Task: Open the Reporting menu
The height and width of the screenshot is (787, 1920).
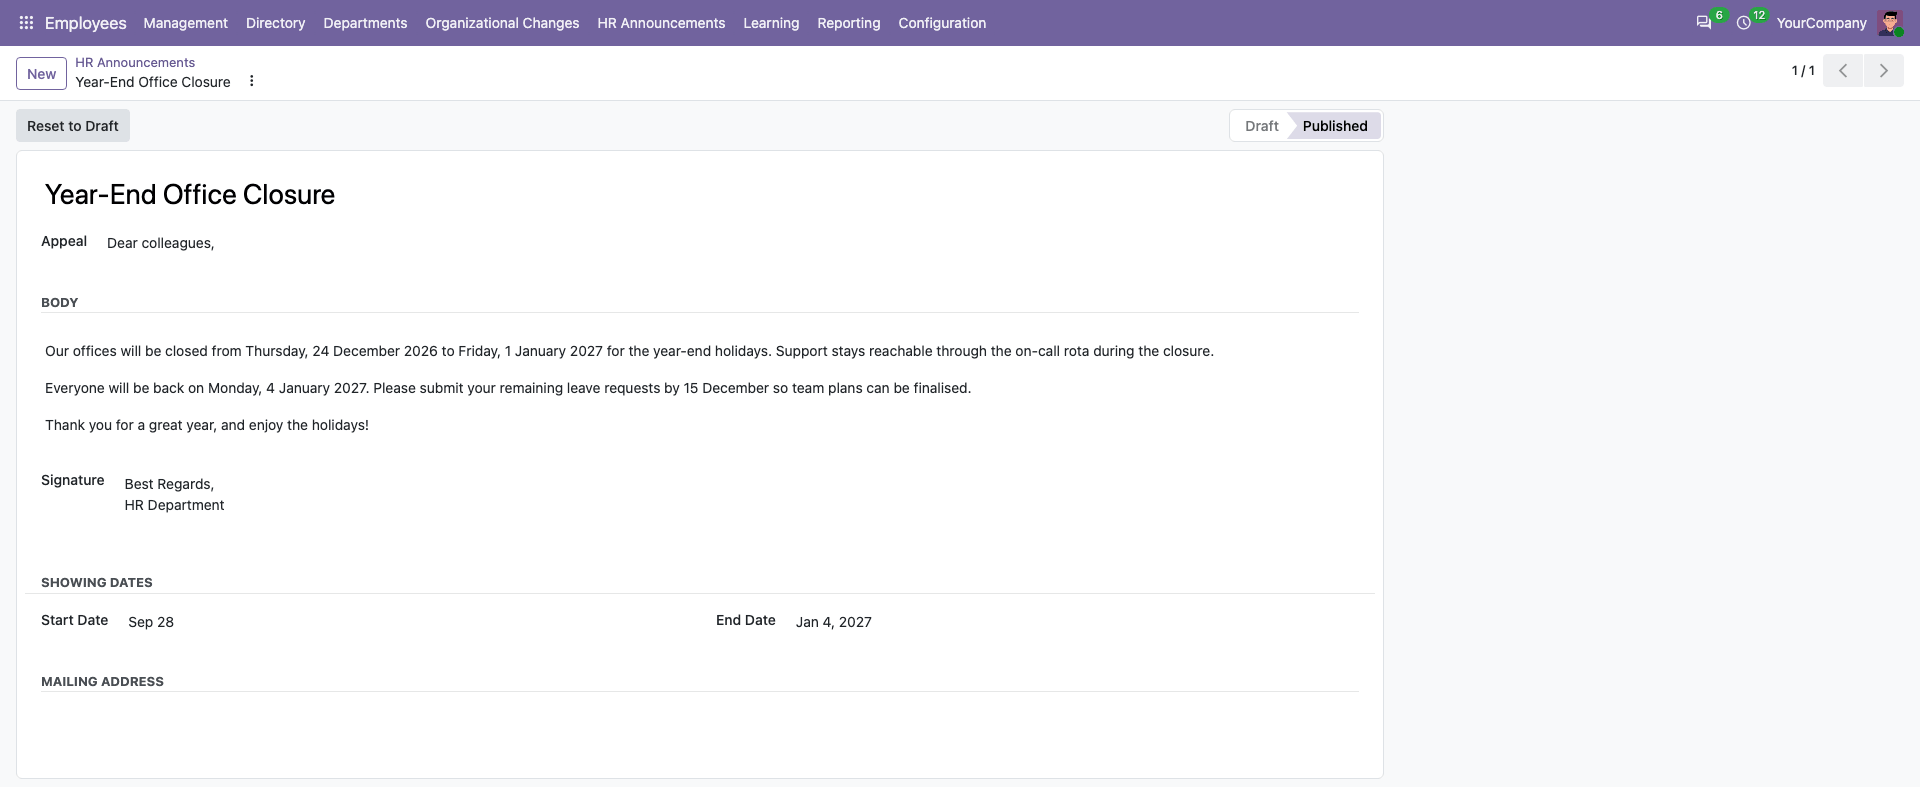Action: coord(849,23)
